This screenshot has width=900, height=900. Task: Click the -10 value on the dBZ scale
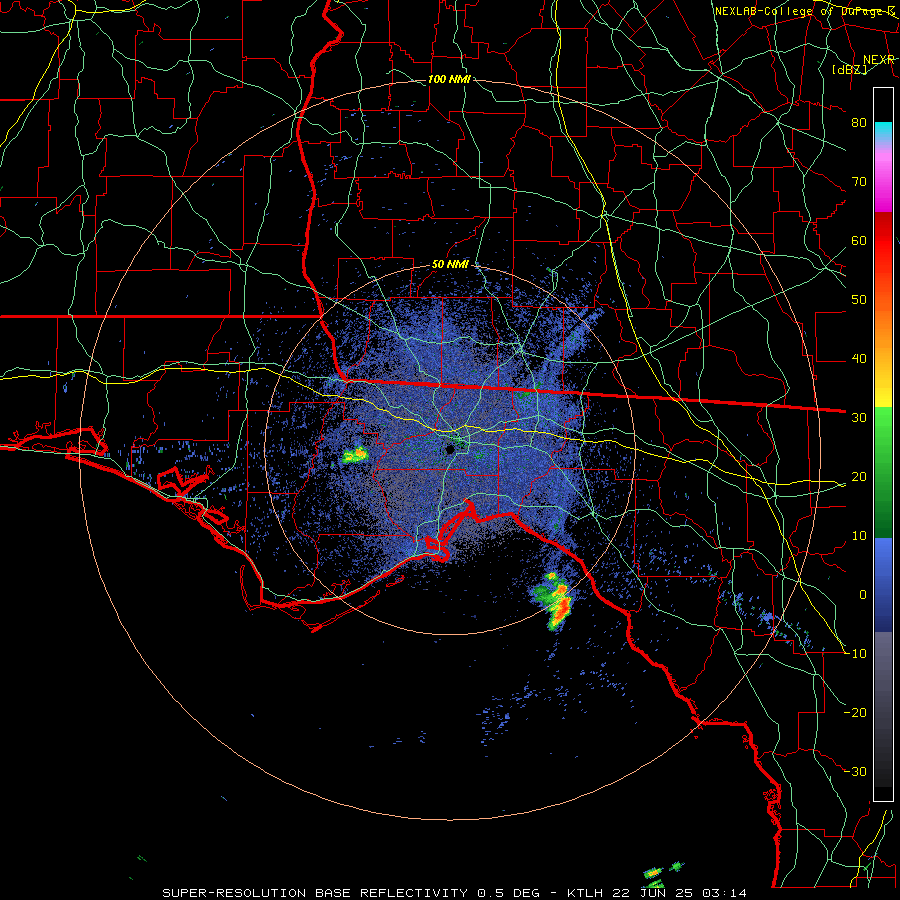tap(856, 654)
